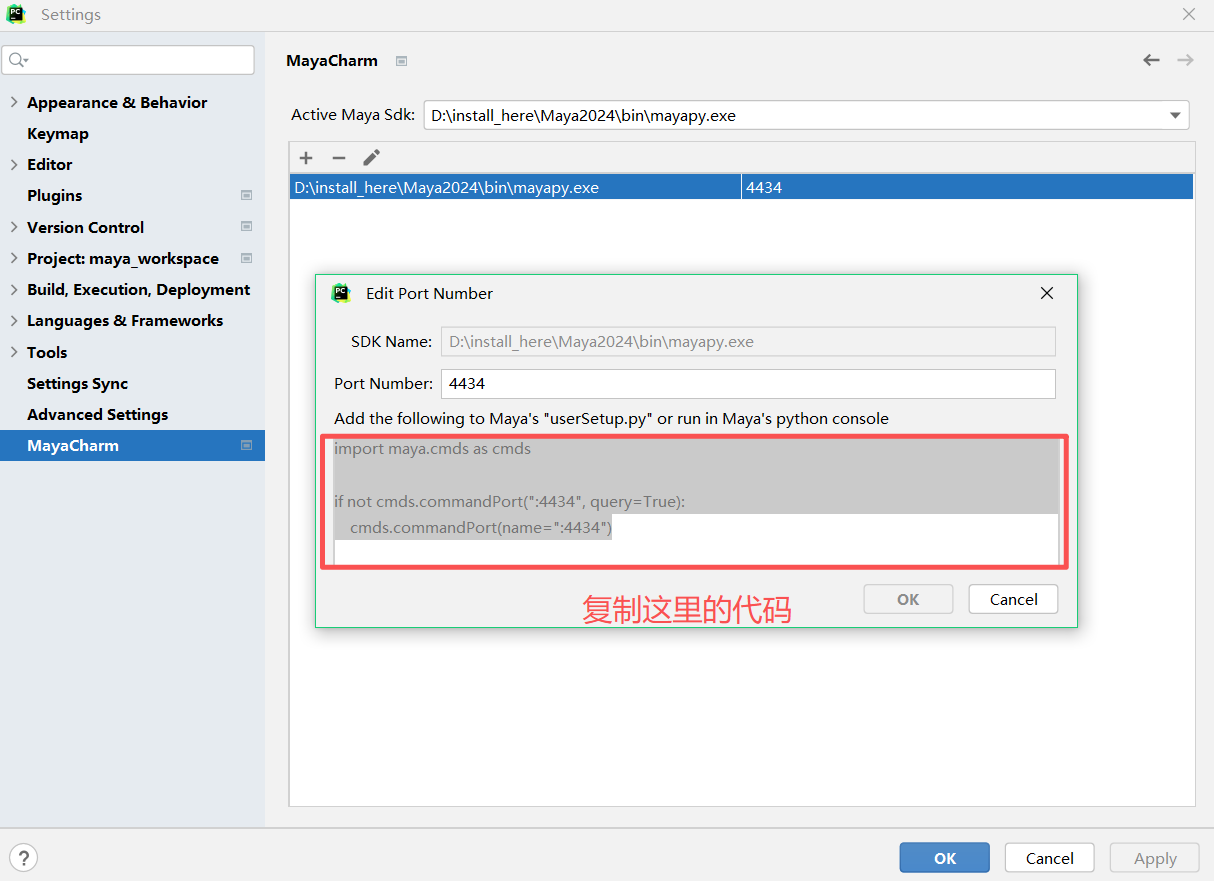Click the project-level icon beside Project: maya_workspace
The width and height of the screenshot is (1214, 881).
[246, 258]
